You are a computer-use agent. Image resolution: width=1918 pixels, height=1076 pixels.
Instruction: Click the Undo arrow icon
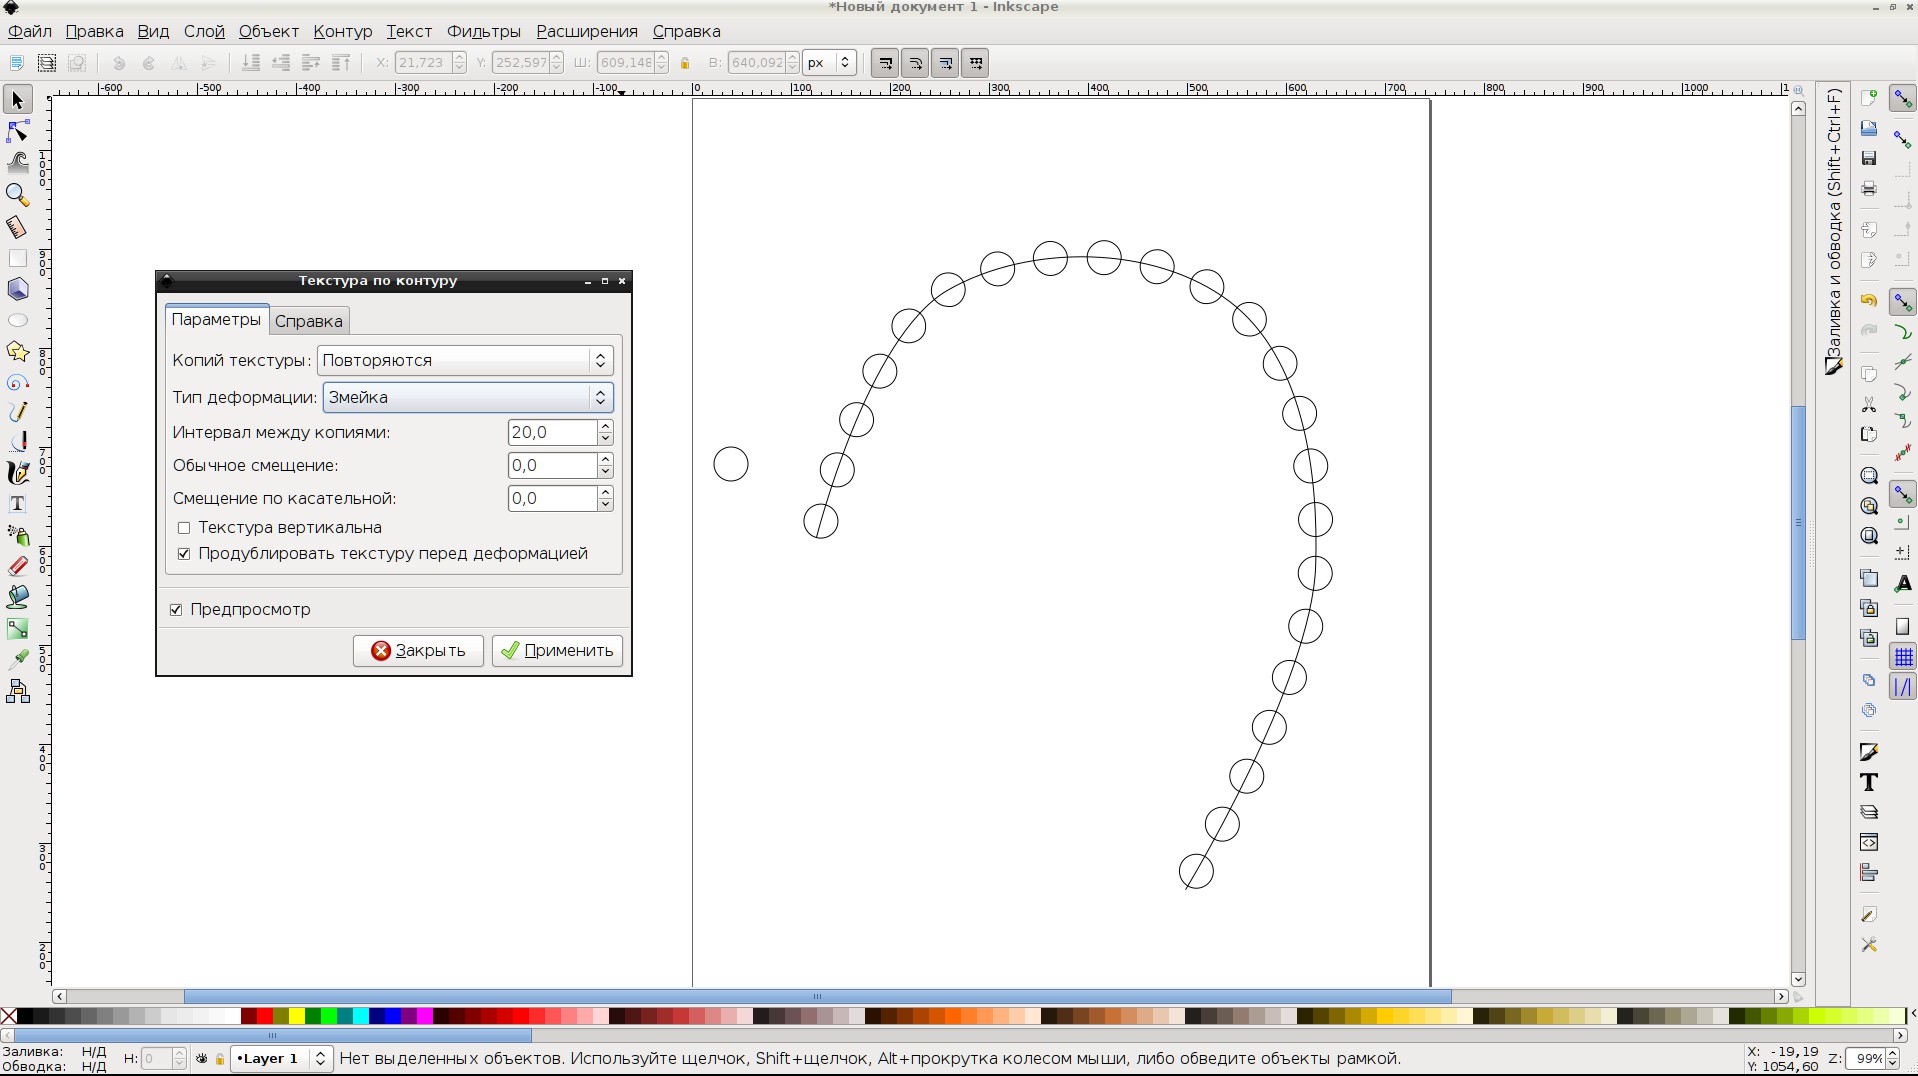1868,300
